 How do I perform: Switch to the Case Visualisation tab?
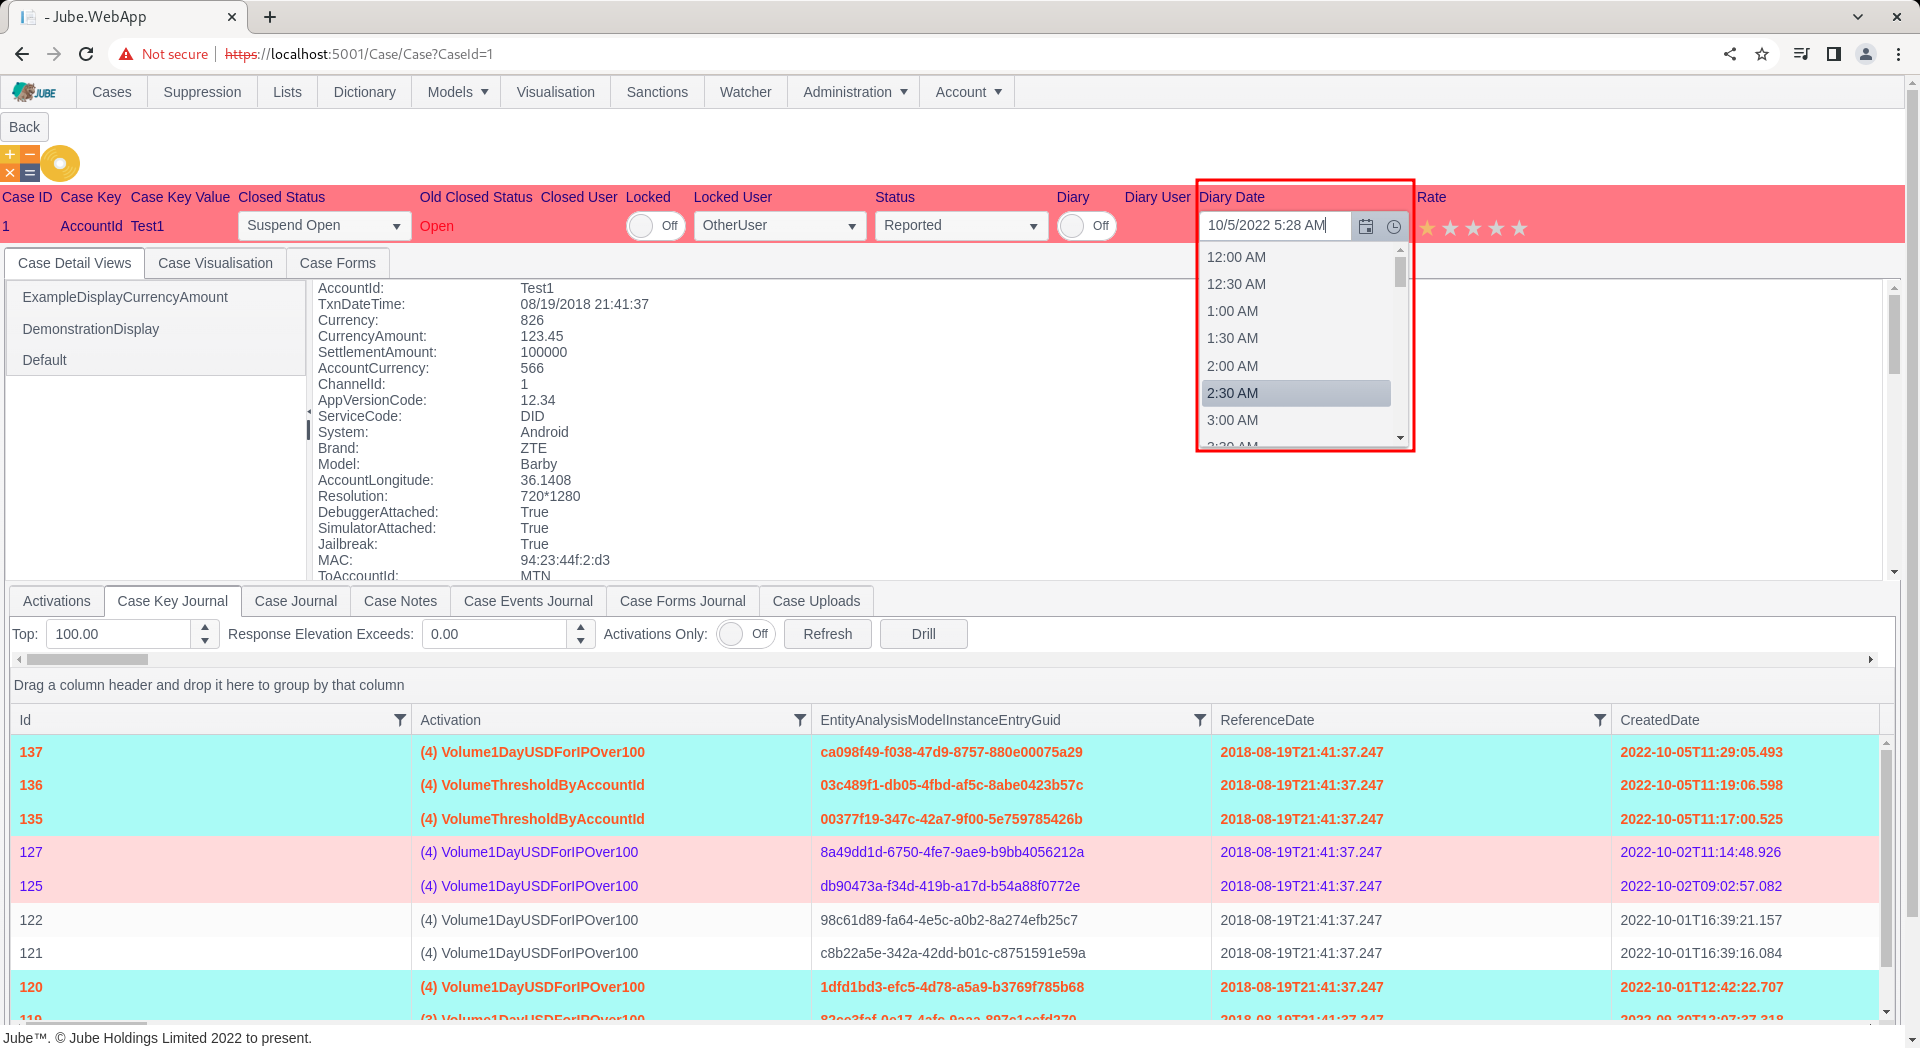point(215,263)
